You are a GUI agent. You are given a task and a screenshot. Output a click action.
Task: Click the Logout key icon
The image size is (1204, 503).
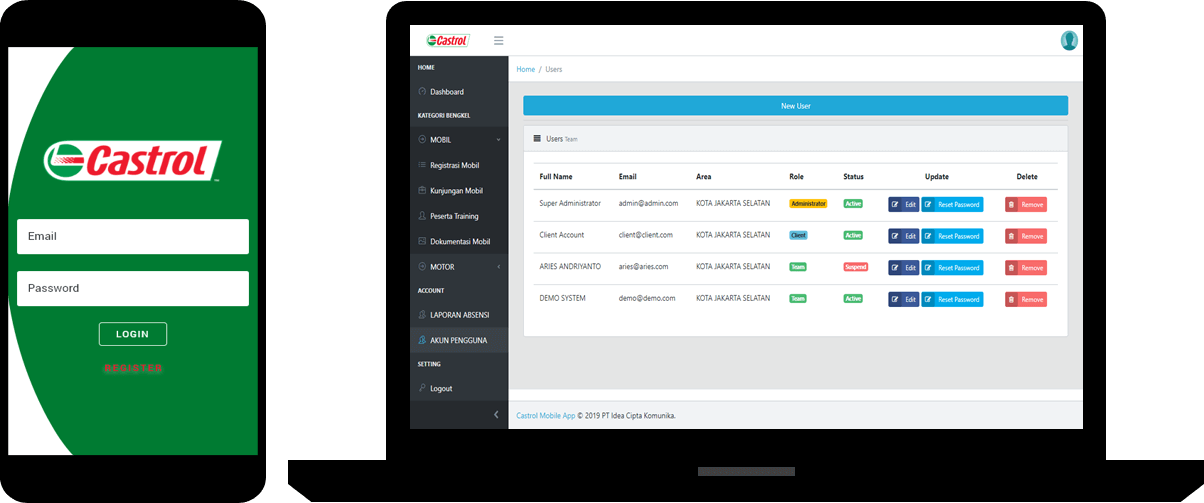[x=422, y=388]
